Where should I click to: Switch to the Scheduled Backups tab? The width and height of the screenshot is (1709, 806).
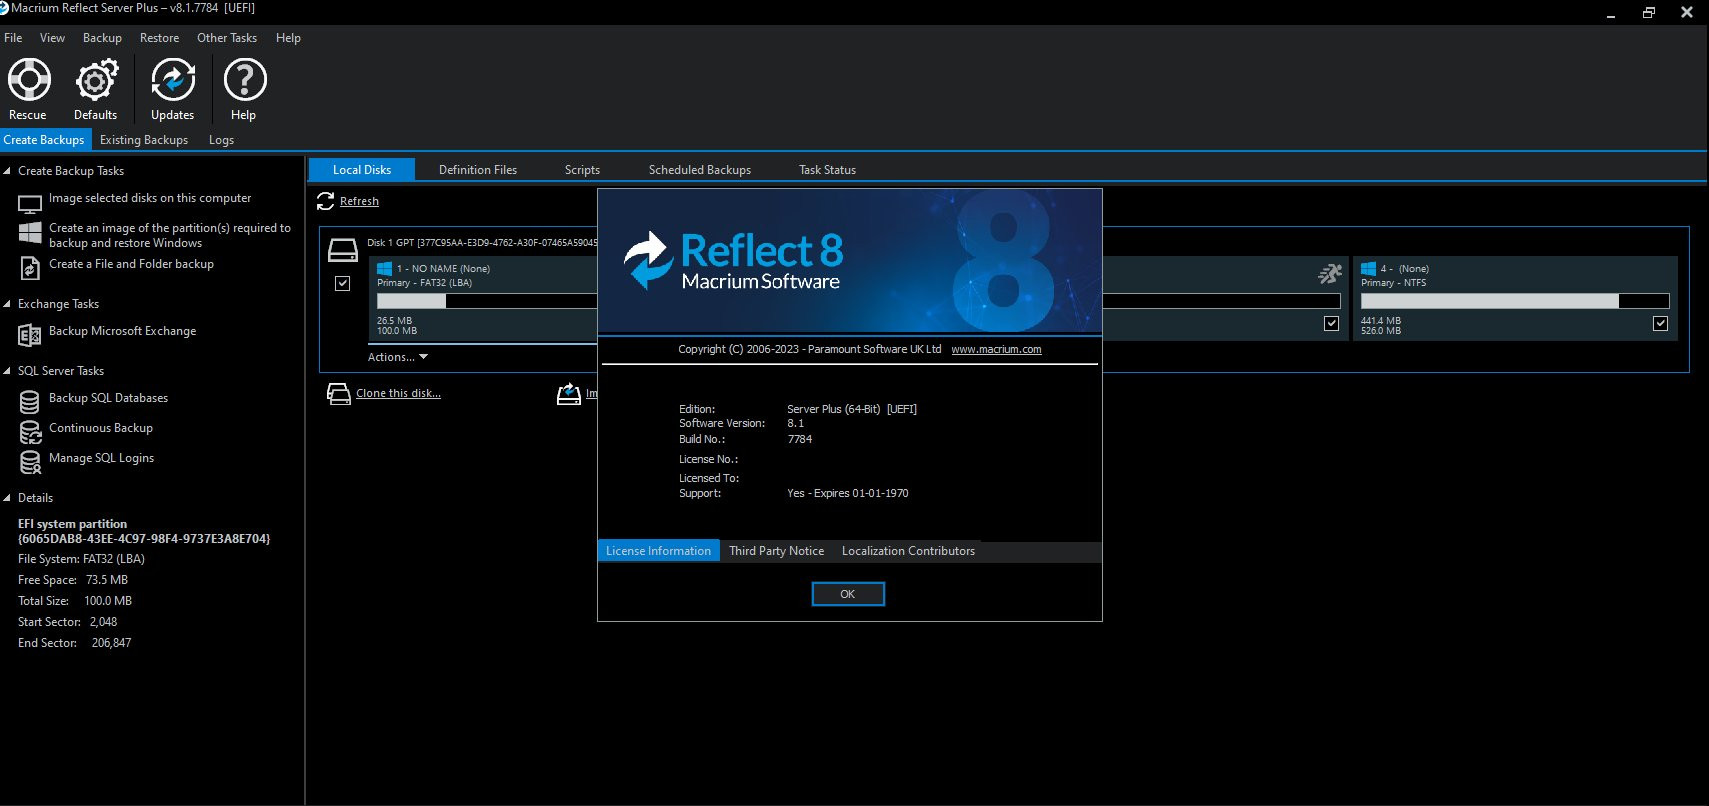(x=700, y=170)
